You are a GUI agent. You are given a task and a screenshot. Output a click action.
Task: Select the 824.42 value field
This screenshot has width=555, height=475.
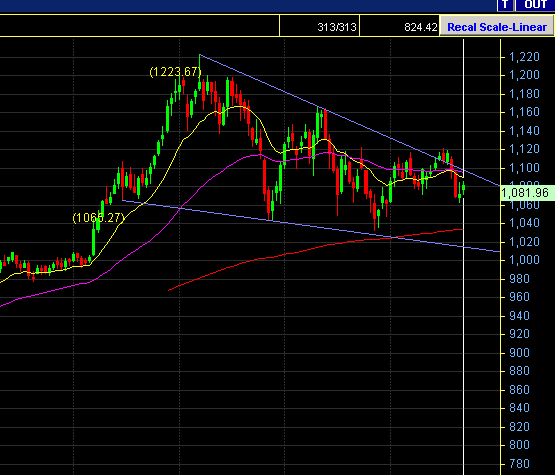tap(399, 26)
